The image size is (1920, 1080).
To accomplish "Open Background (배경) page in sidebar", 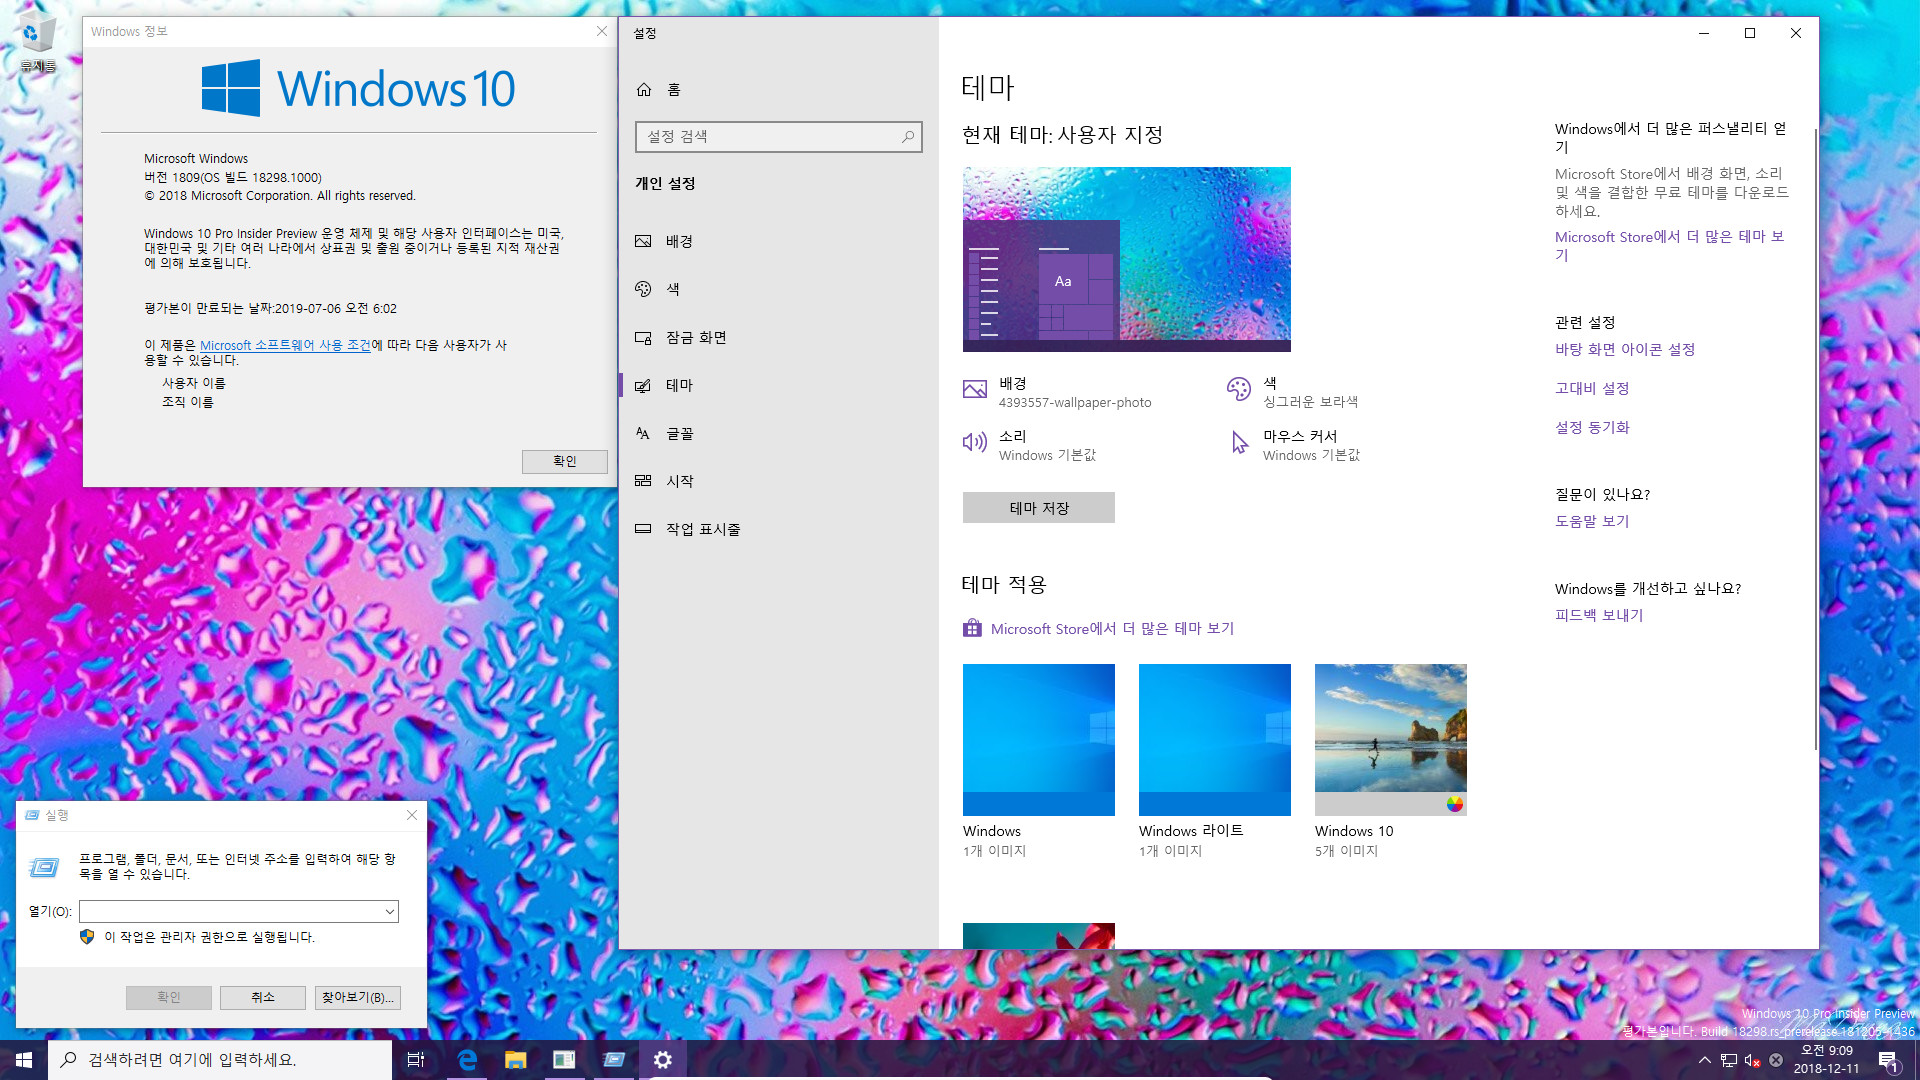I will [778, 241].
